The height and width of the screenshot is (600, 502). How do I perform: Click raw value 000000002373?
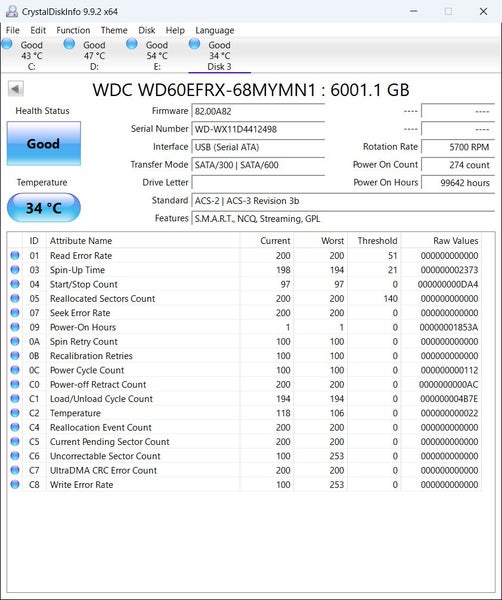pyautogui.click(x=449, y=270)
